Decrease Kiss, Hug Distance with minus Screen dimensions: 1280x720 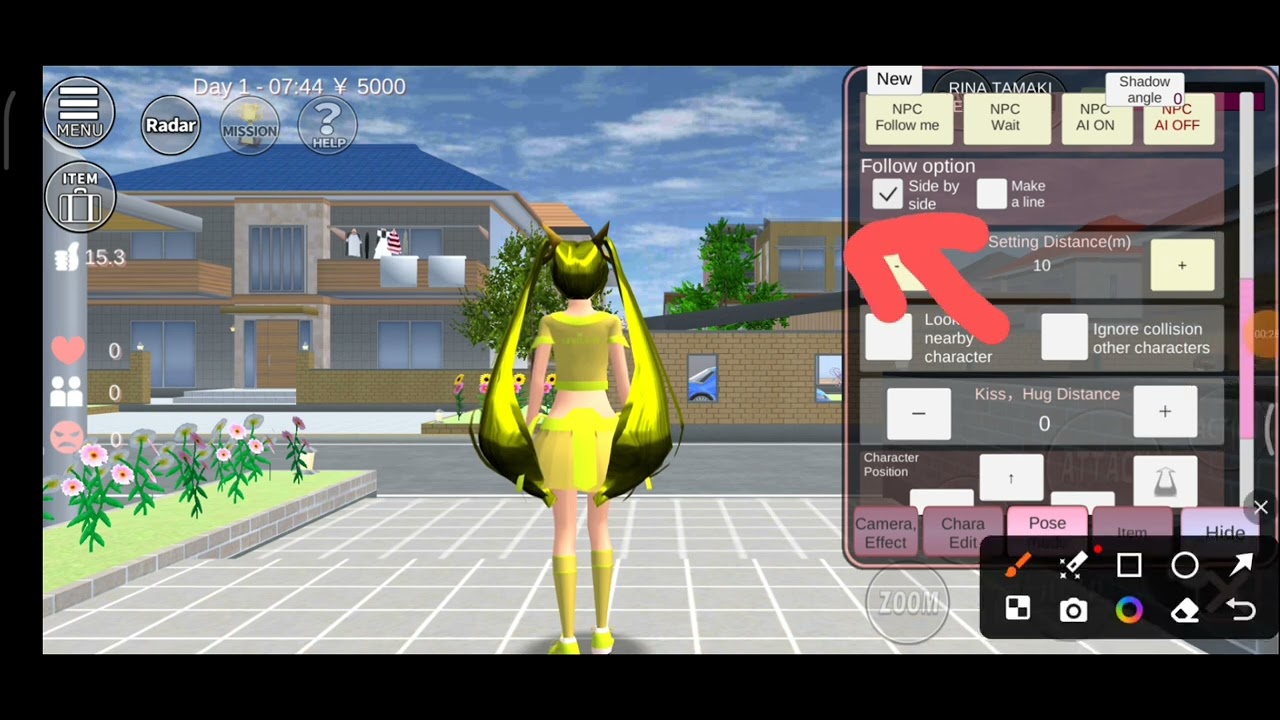pos(919,412)
